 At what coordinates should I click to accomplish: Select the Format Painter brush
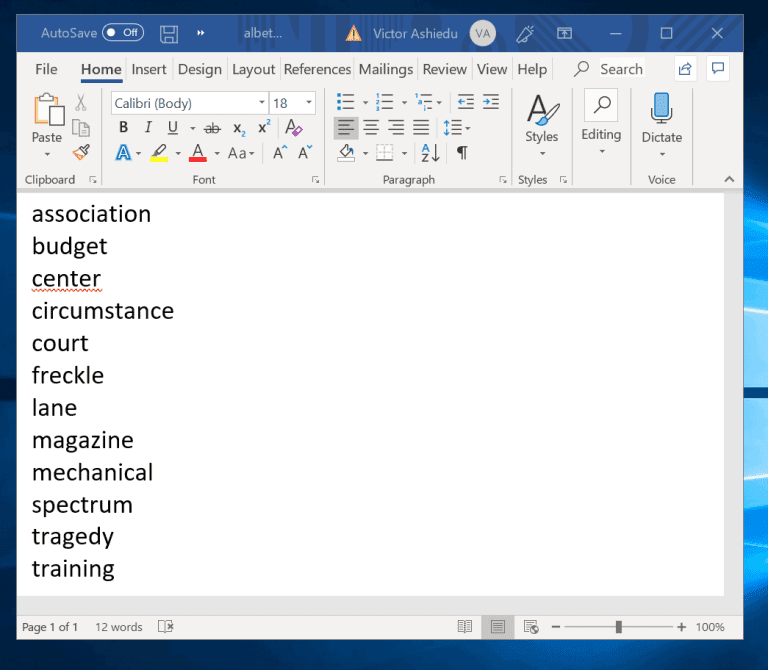81,152
